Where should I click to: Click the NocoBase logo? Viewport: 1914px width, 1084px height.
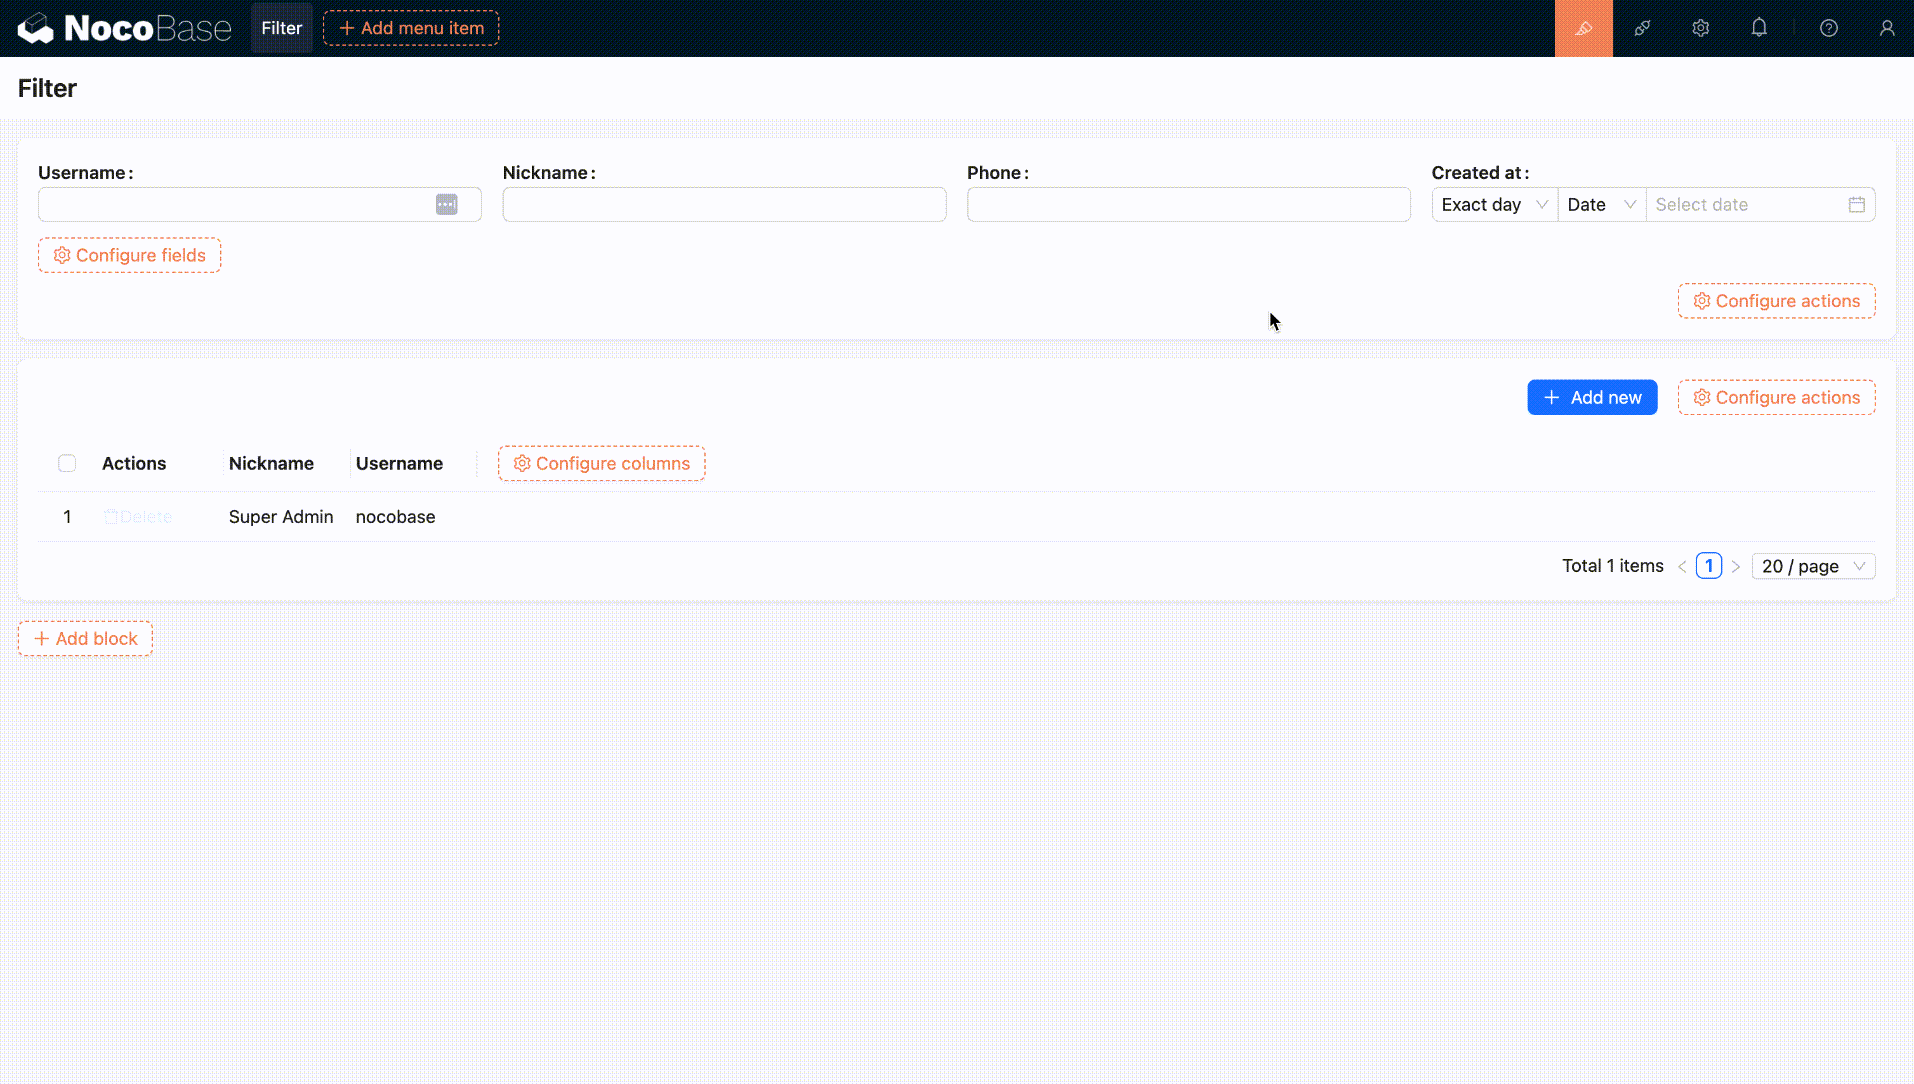point(123,27)
